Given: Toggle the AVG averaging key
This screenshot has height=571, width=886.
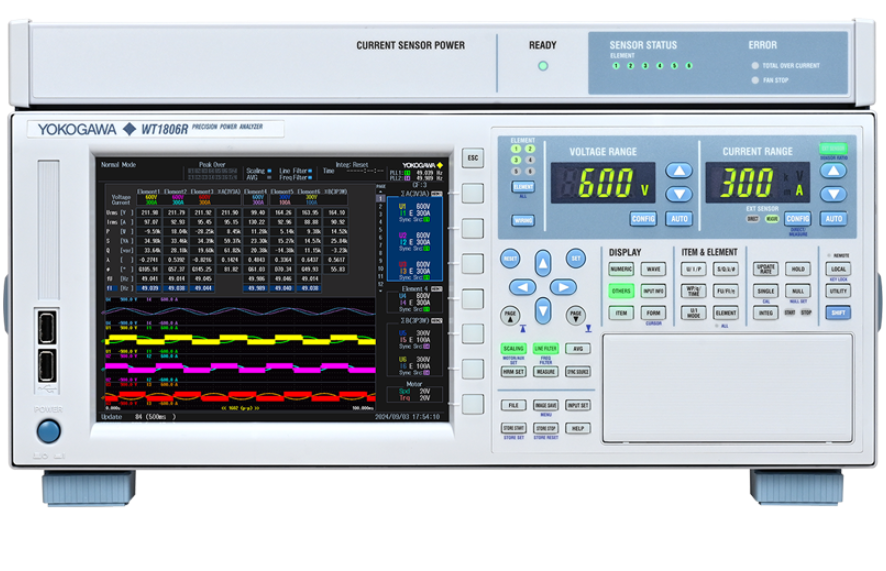Looking at the screenshot, I should pos(577,349).
